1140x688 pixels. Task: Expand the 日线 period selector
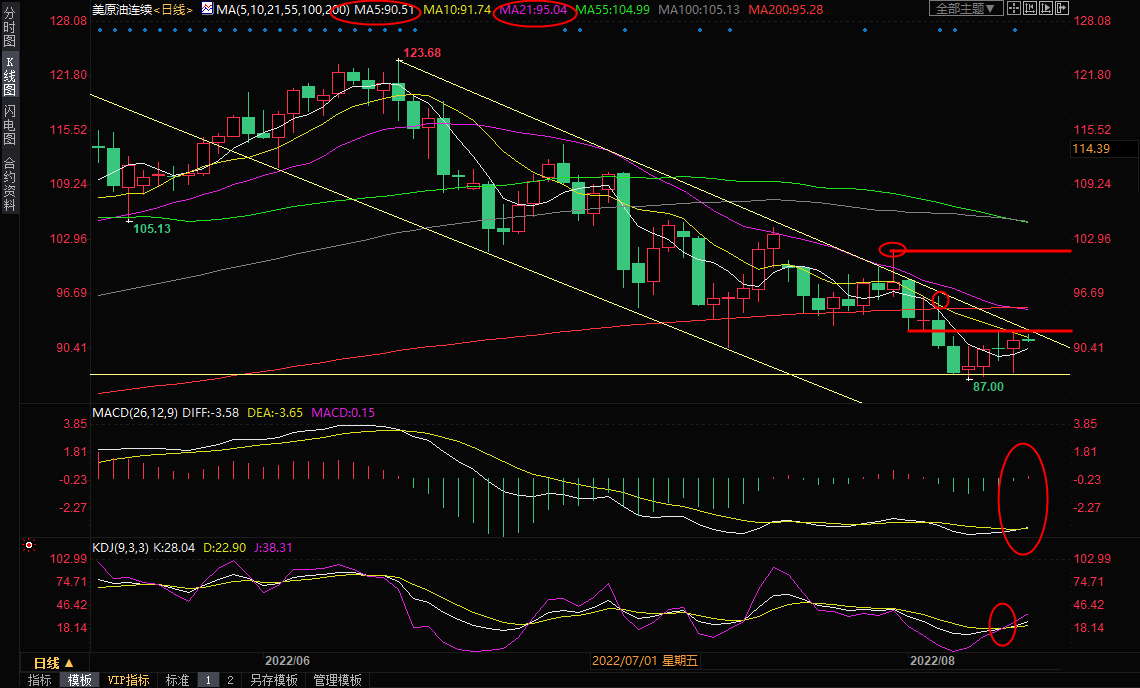point(53,663)
